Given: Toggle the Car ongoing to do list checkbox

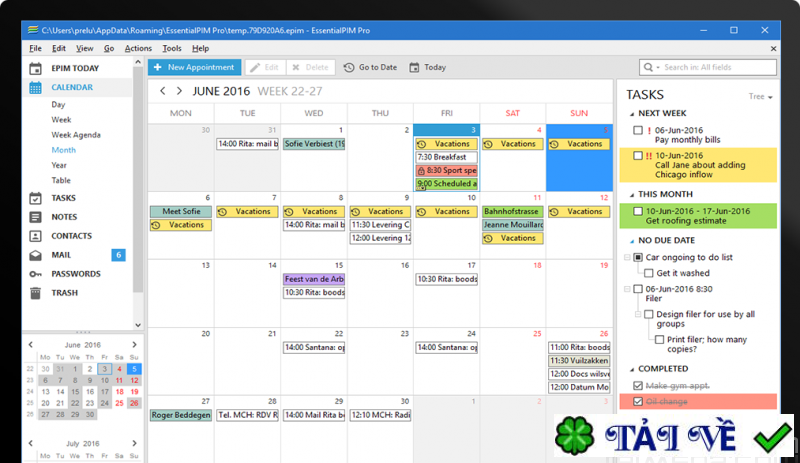Looking at the screenshot, I should pyautogui.click(x=638, y=257).
